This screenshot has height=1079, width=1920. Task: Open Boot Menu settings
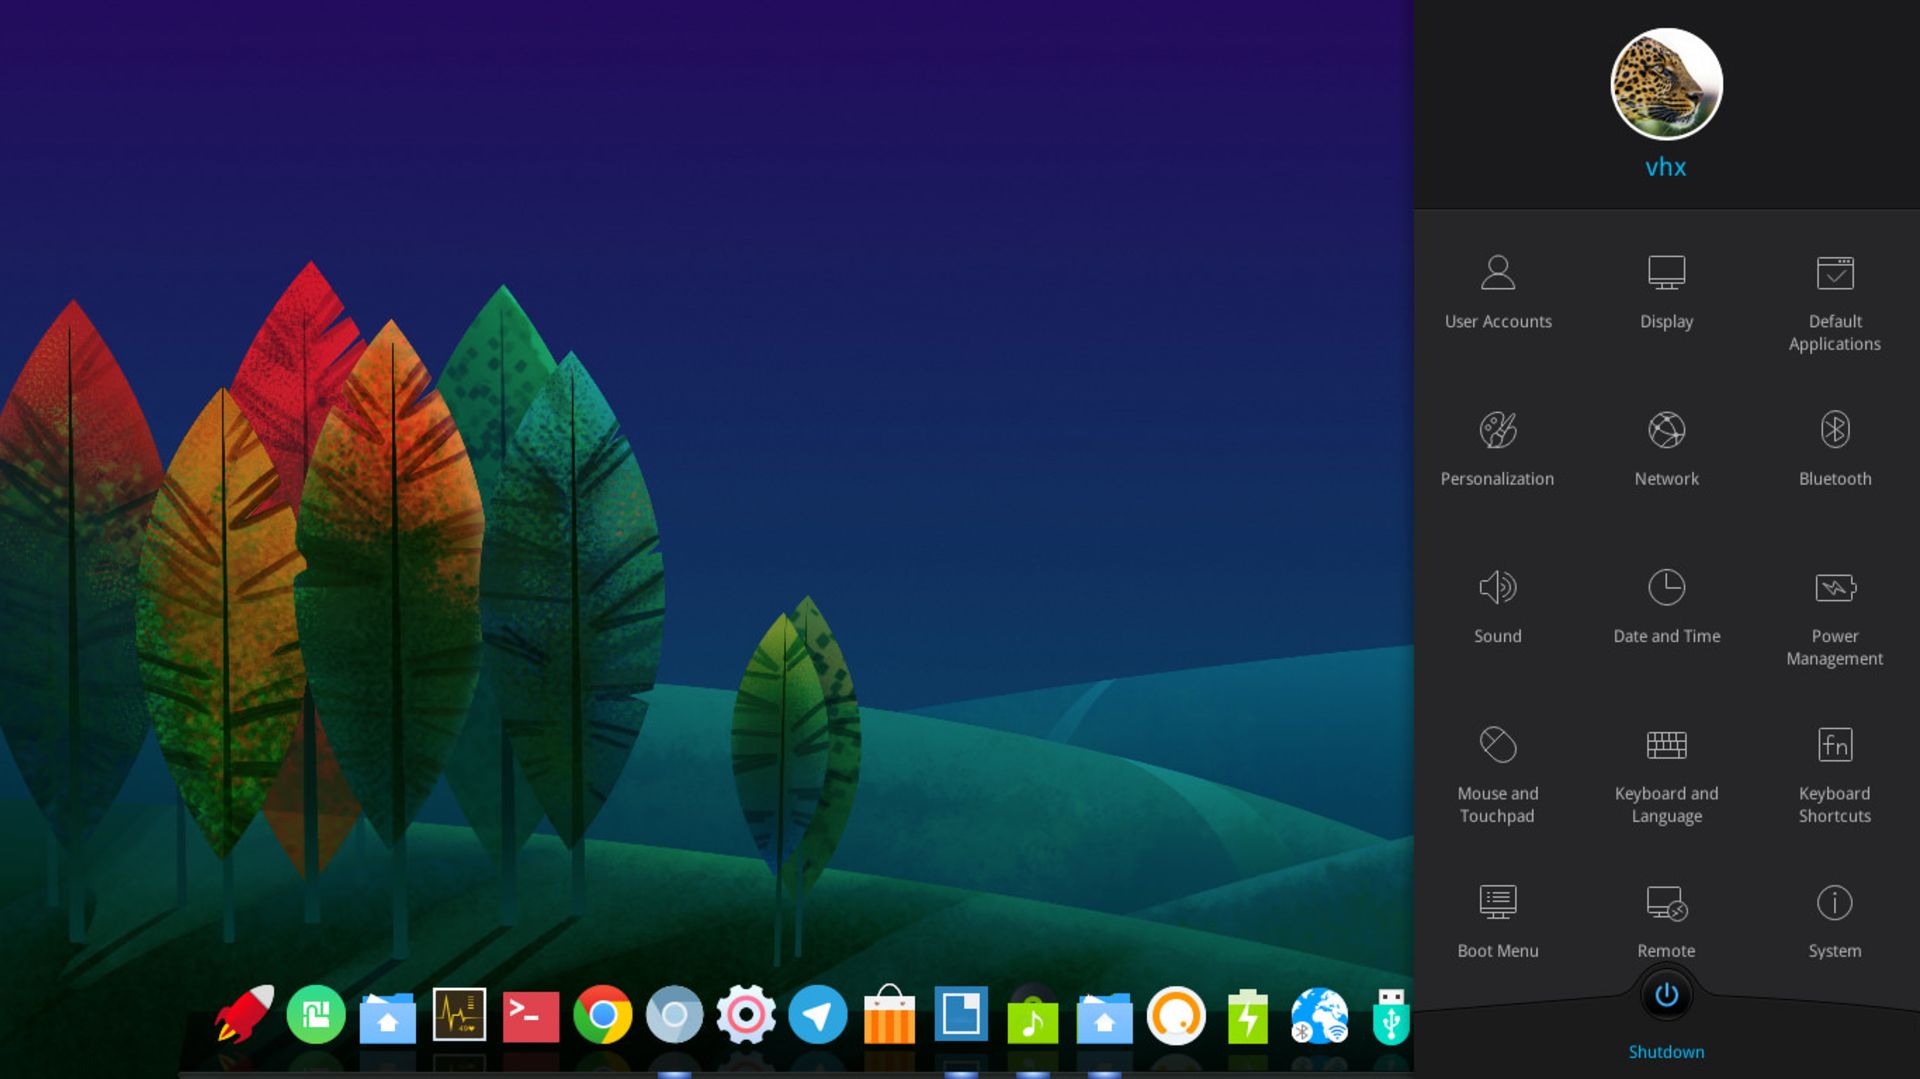(1497, 920)
